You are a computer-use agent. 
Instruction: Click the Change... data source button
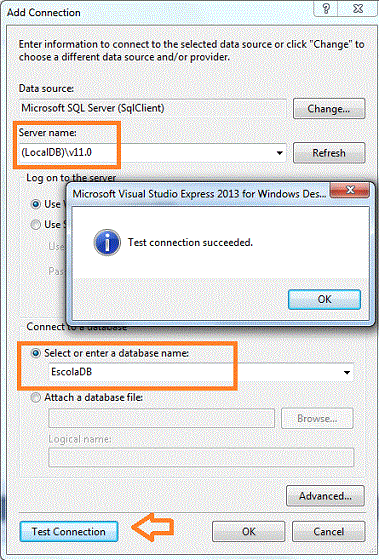tap(329, 109)
